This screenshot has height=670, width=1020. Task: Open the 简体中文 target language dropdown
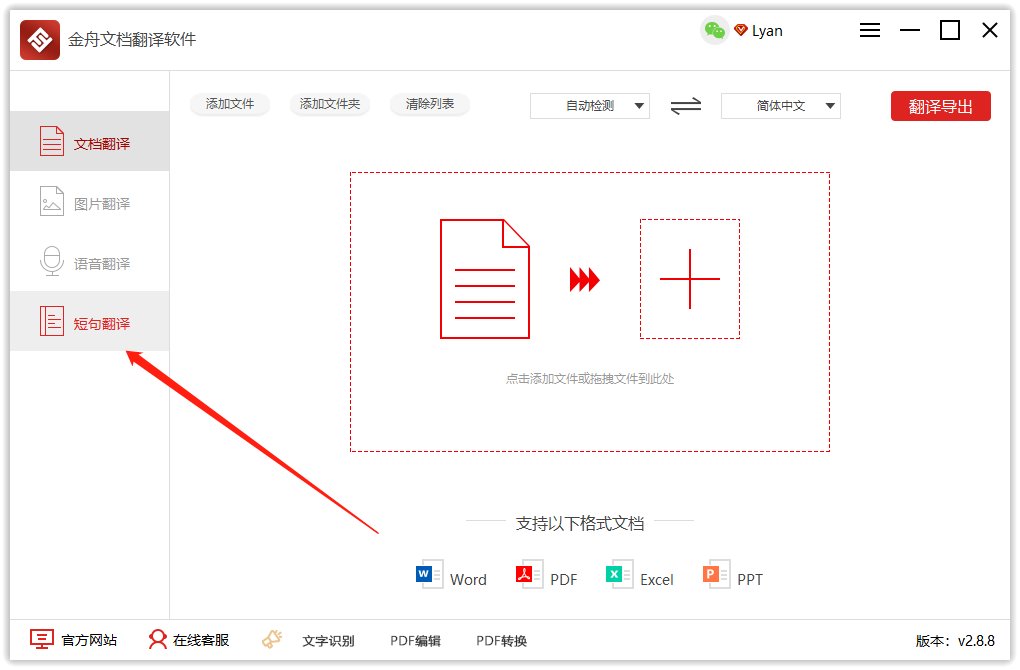point(780,105)
